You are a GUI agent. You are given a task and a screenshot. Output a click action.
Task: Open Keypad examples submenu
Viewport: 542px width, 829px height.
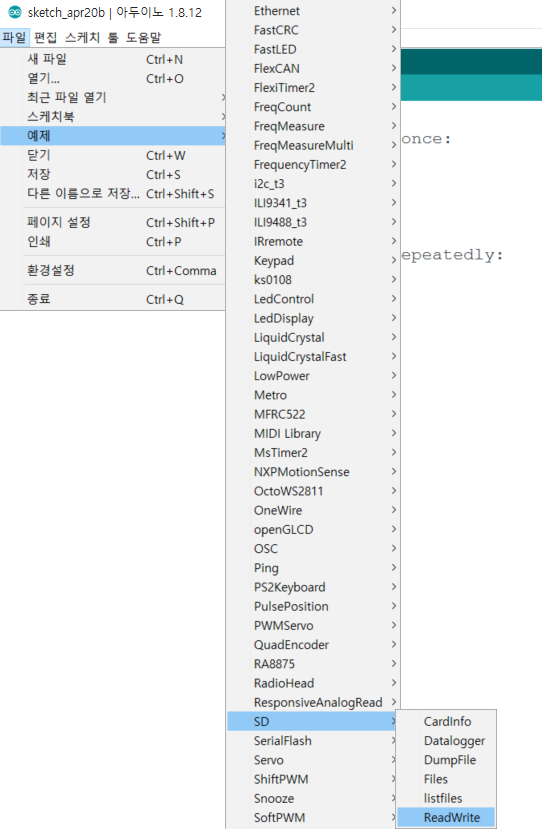coord(313,261)
